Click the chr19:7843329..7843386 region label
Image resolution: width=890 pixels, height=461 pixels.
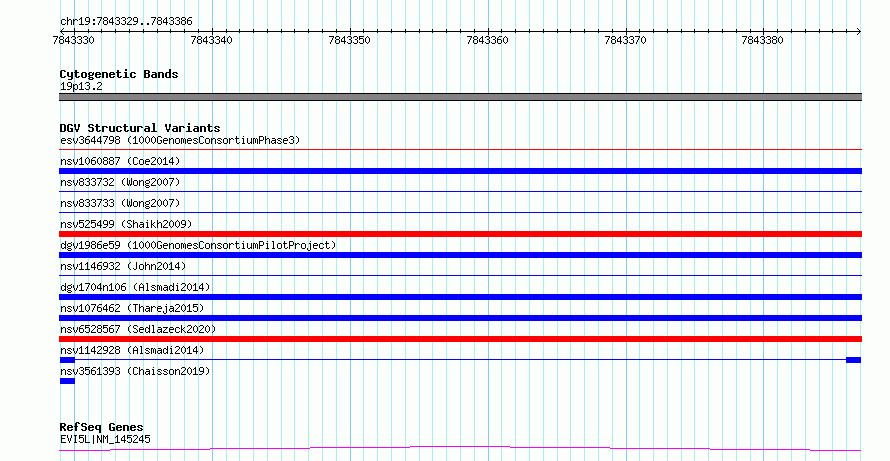(x=126, y=22)
